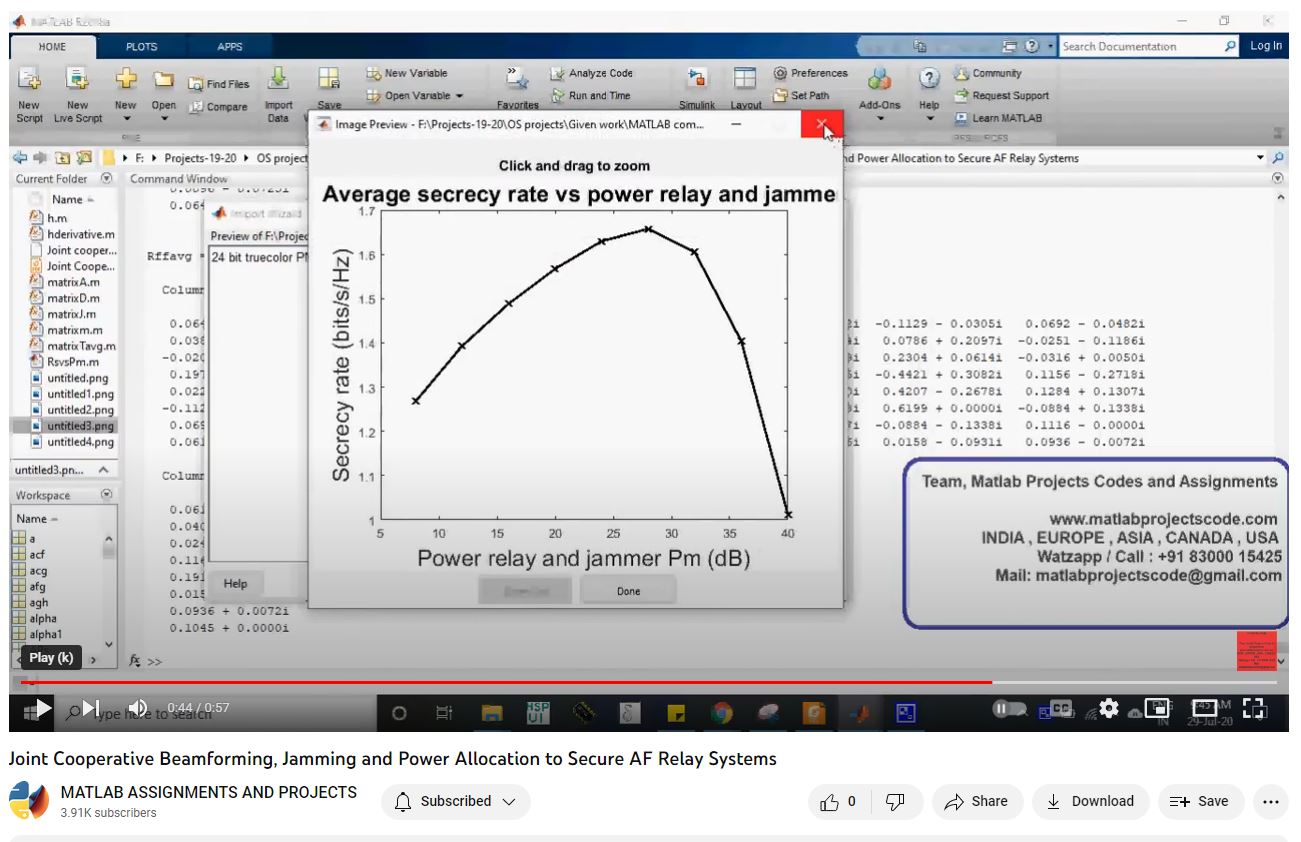Click New Variable
Image resolution: width=1301 pixels, height=842 pixels.
(407, 73)
